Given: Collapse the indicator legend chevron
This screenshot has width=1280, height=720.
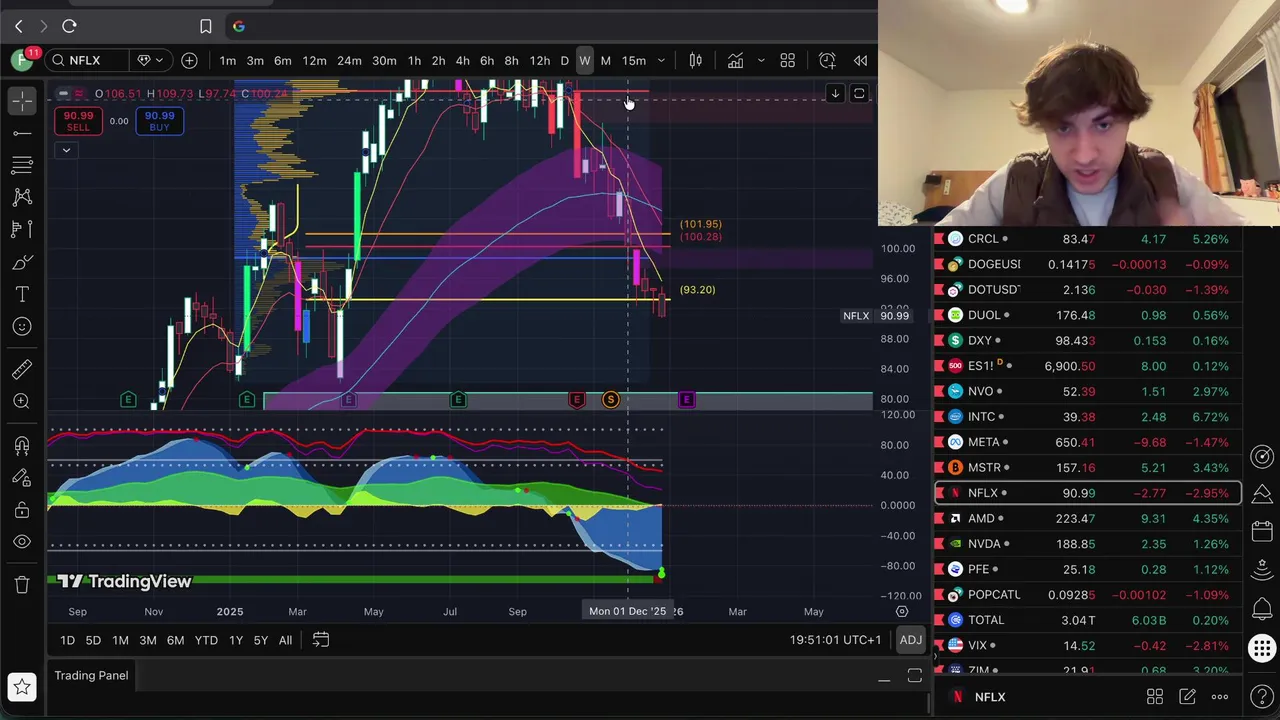Looking at the screenshot, I should point(66,151).
